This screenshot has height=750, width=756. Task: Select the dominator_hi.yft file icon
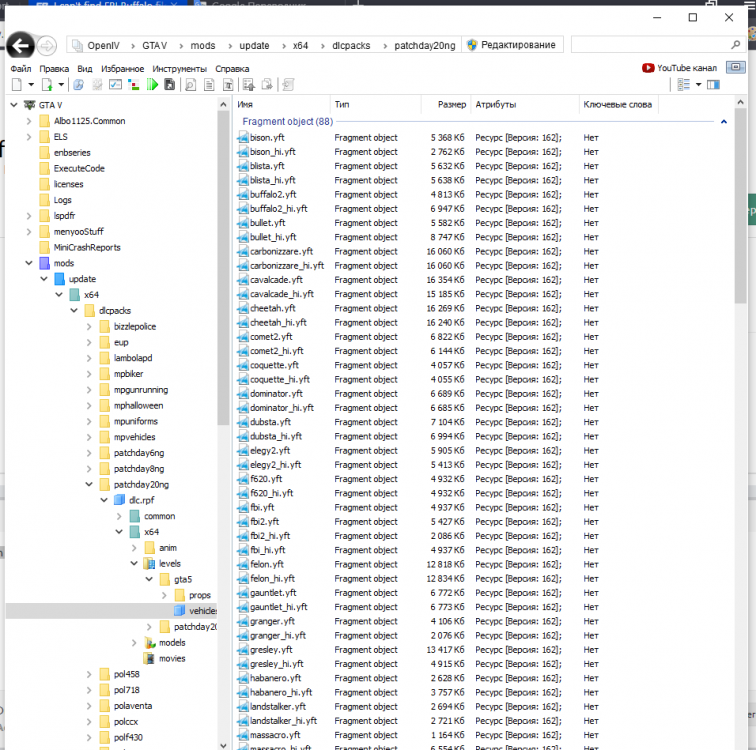coord(243,408)
